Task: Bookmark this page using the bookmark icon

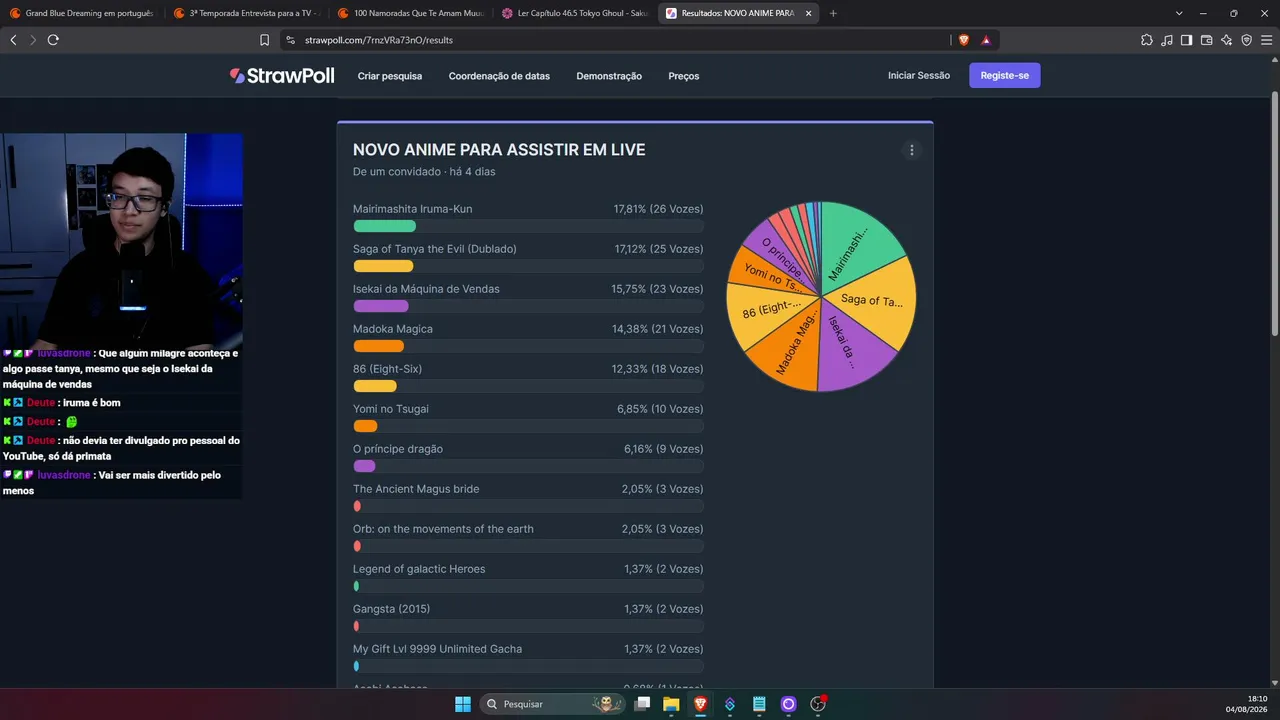Action: coord(264,40)
